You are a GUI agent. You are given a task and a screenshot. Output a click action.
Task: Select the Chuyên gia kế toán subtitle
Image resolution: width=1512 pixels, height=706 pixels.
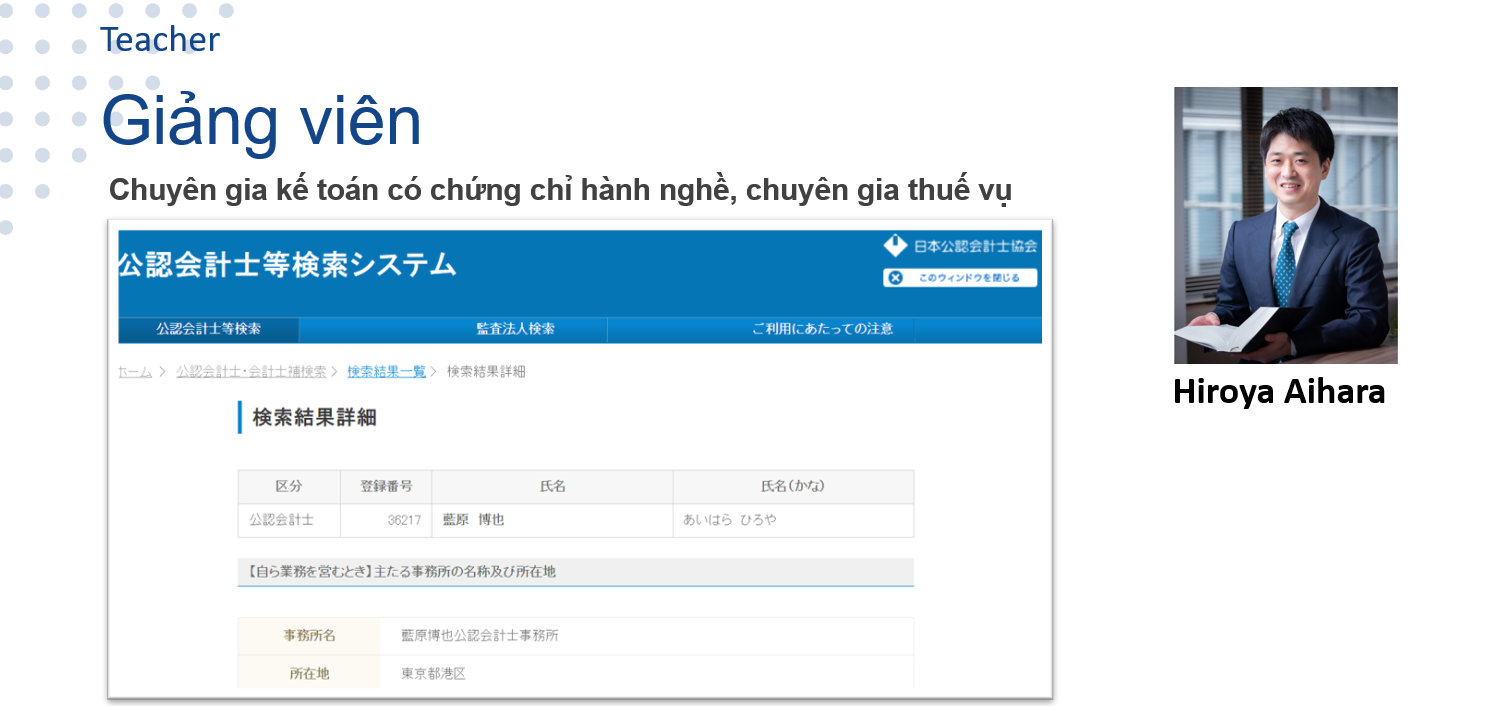click(x=560, y=190)
